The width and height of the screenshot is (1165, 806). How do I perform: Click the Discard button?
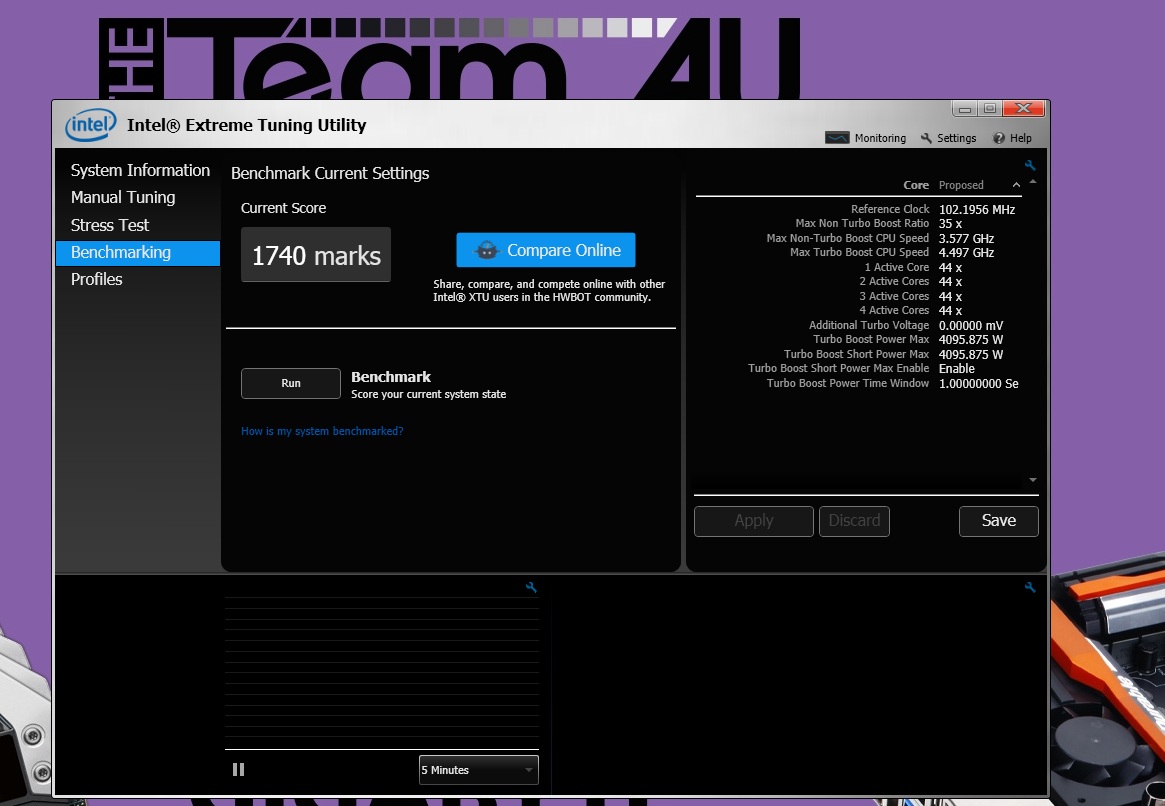tap(854, 521)
